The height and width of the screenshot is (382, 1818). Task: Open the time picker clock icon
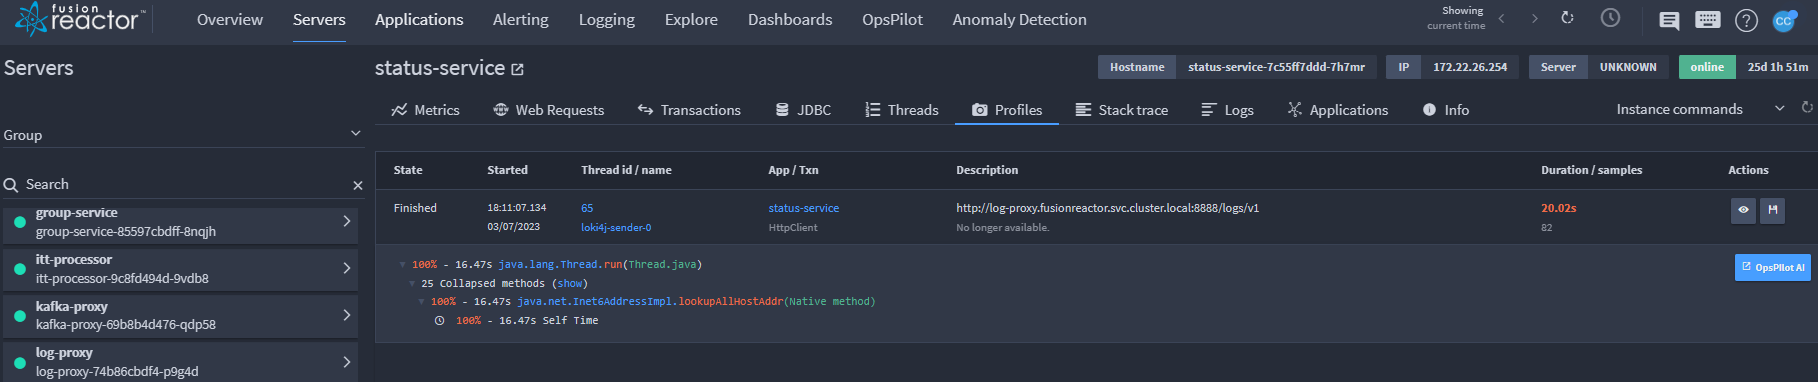tap(1610, 18)
